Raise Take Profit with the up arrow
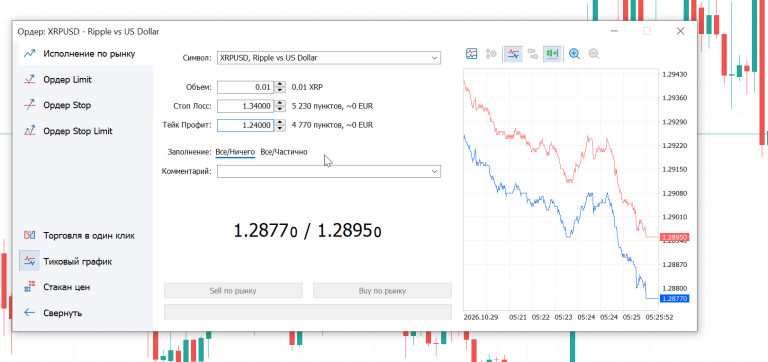Image resolution: width=768 pixels, height=362 pixels. [280, 122]
